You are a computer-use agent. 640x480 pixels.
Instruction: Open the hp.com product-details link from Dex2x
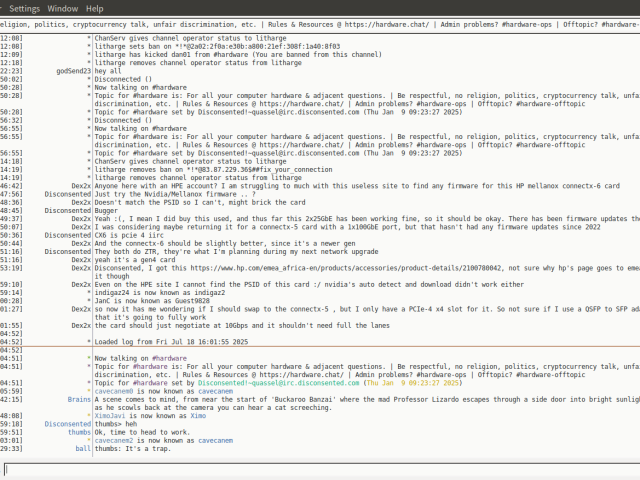click(x=346, y=268)
